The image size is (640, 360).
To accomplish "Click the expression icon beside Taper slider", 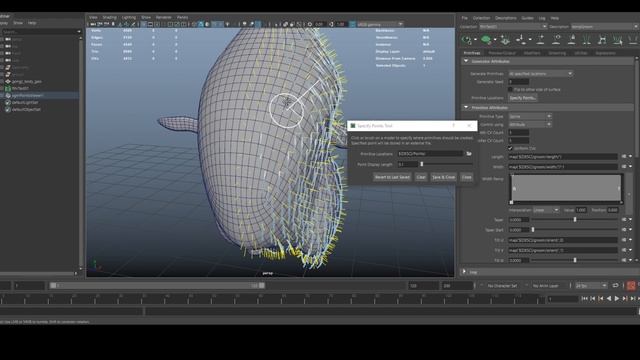I will [x=624, y=220].
